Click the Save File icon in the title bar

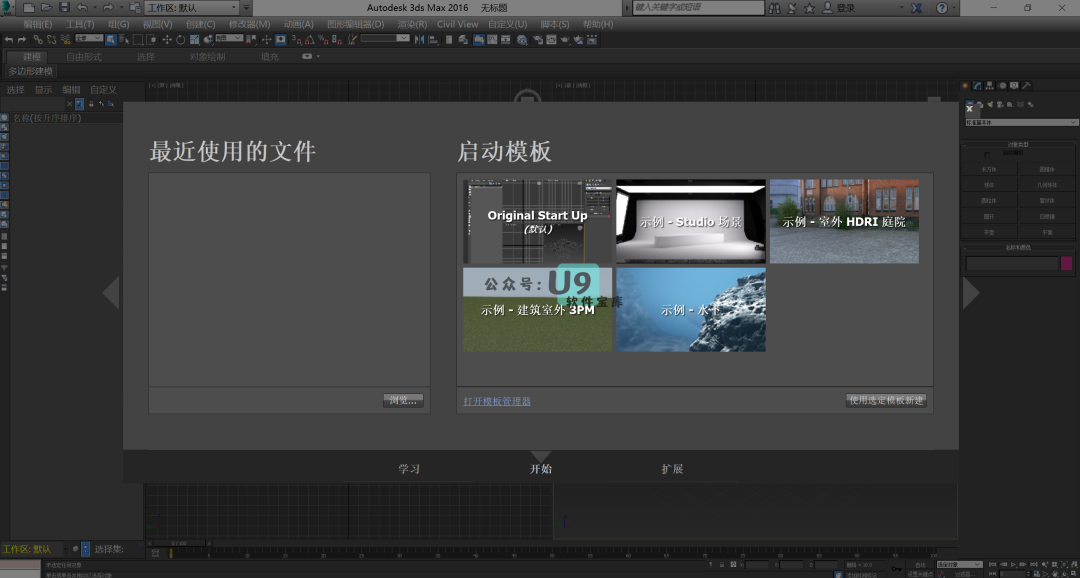pyautogui.click(x=64, y=8)
